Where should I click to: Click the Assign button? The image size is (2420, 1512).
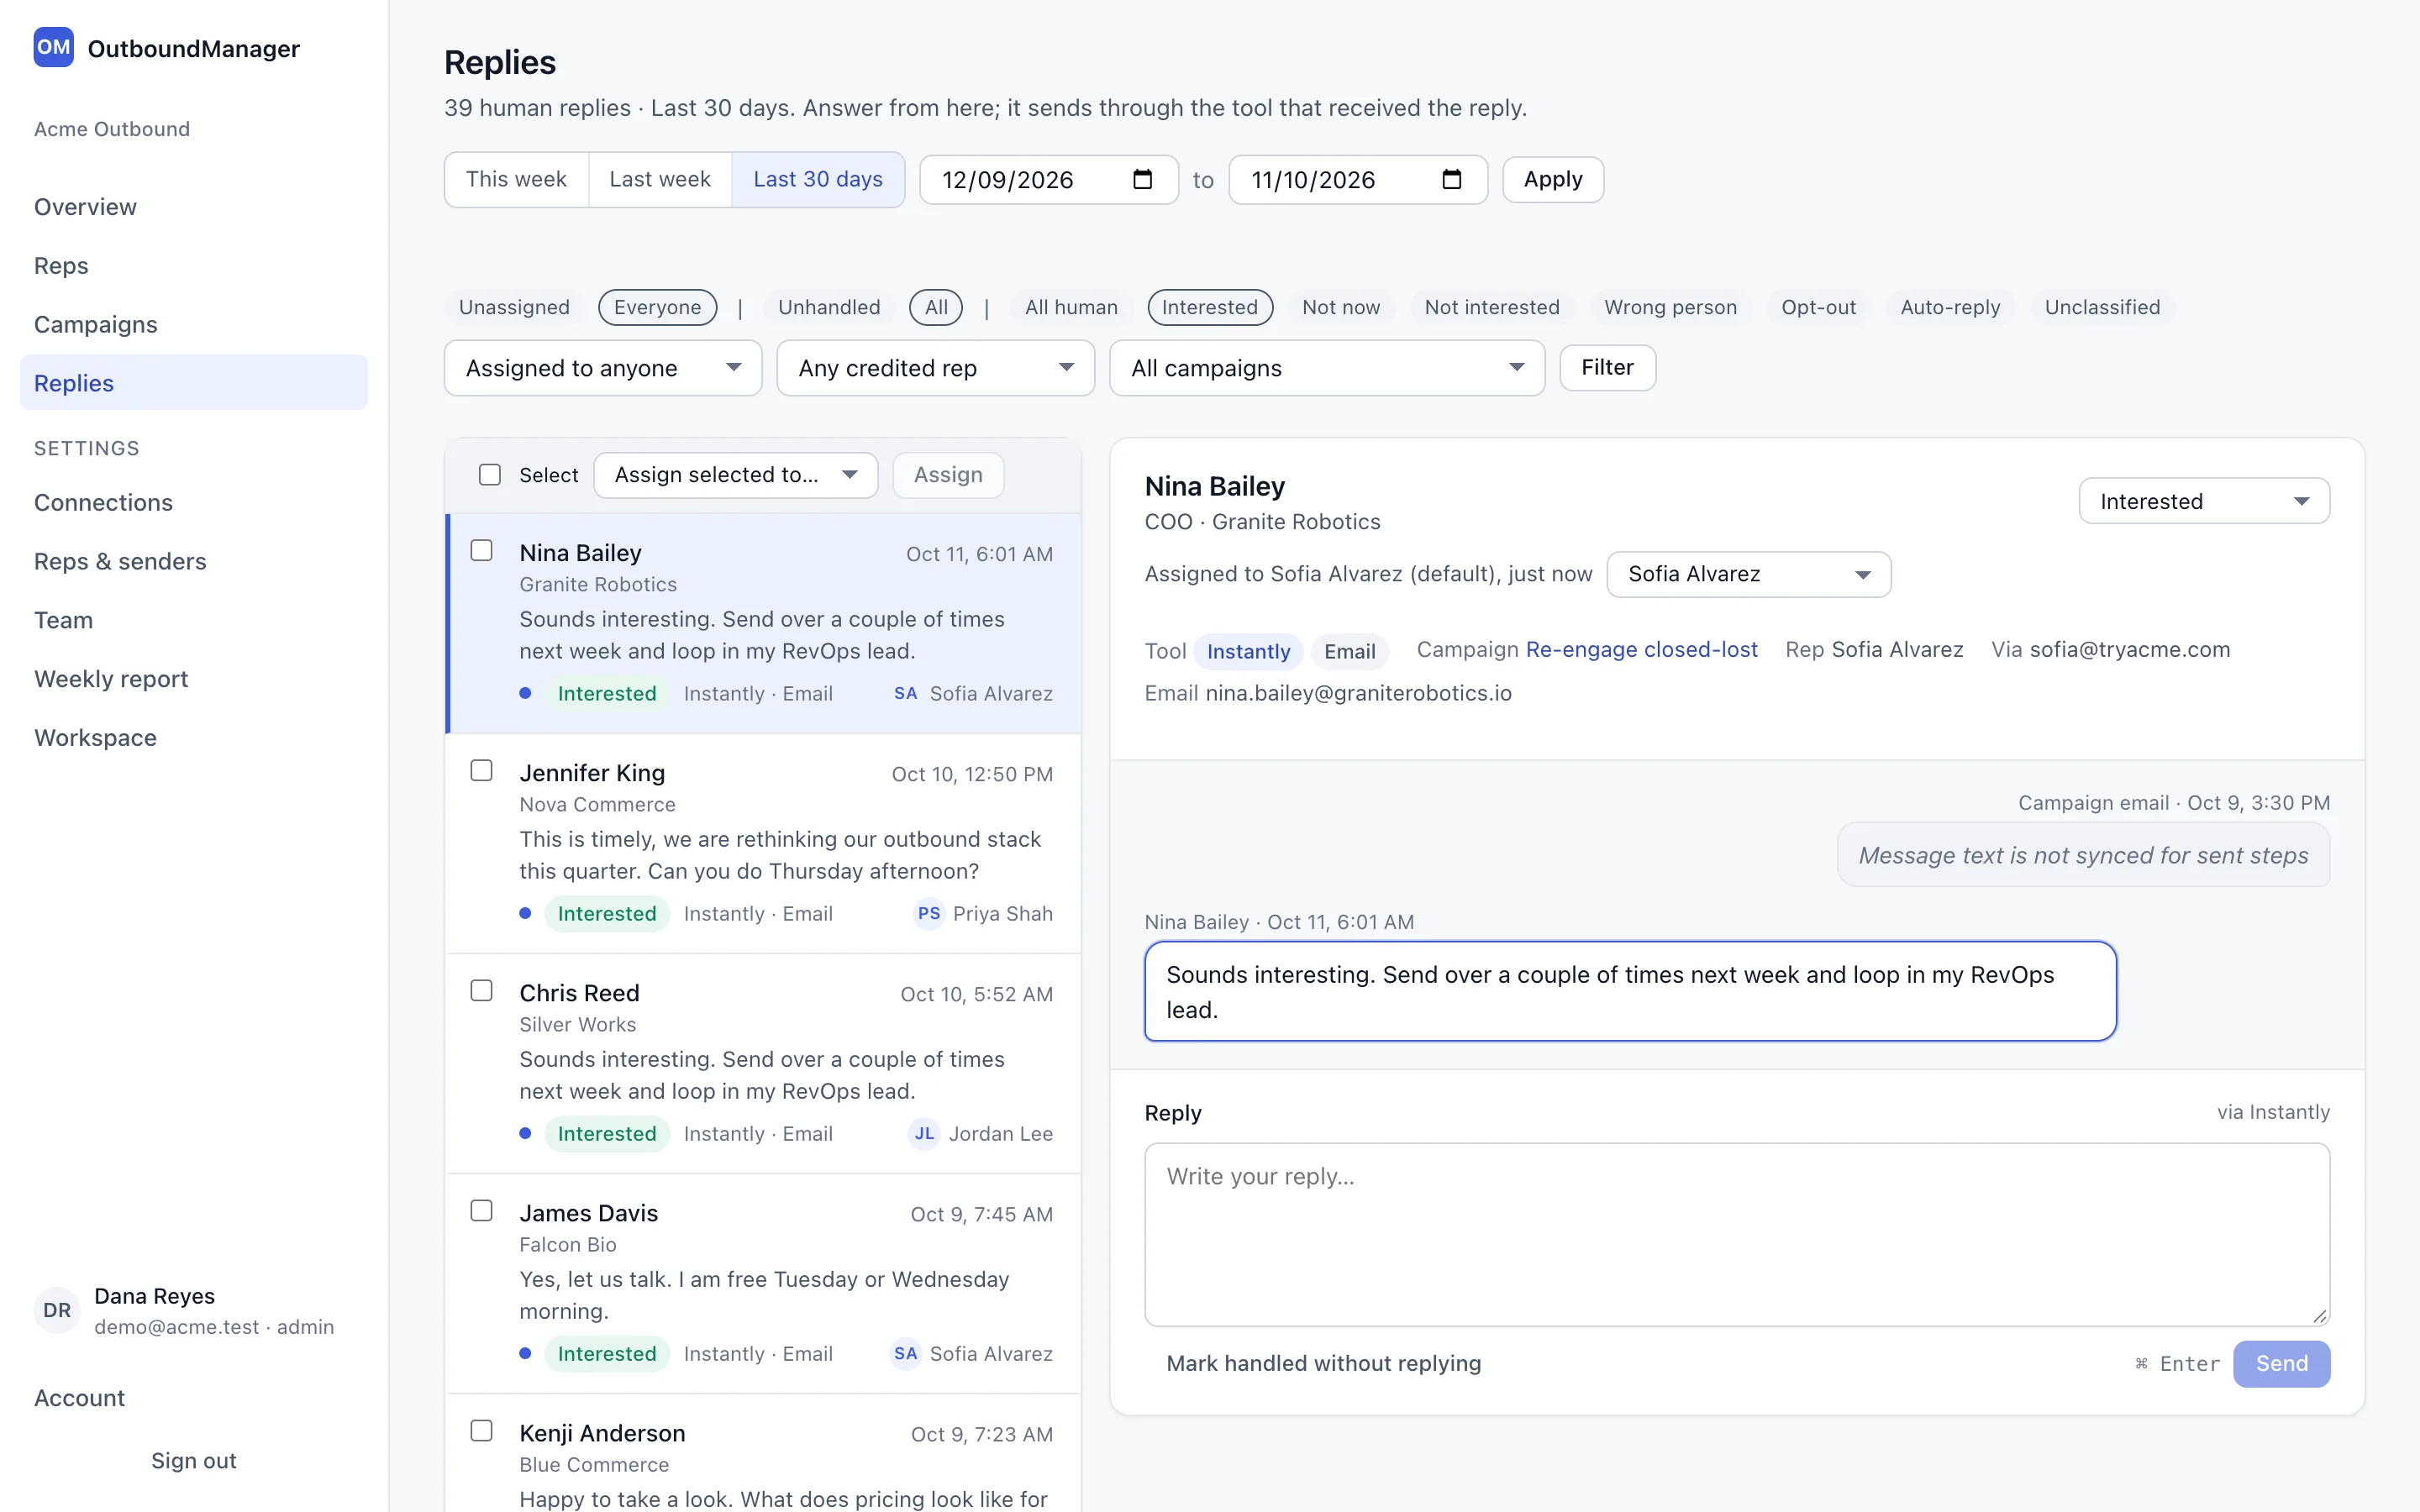(x=948, y=475)
